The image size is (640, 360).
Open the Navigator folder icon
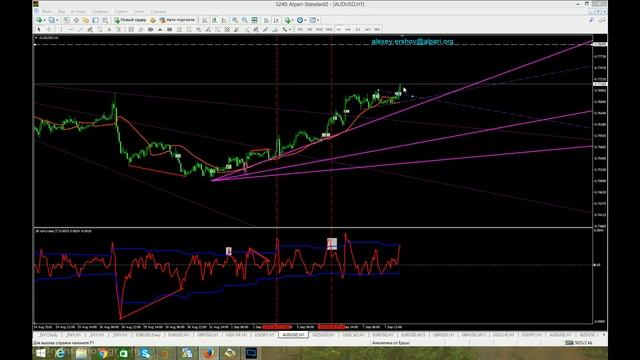(86, 20)
